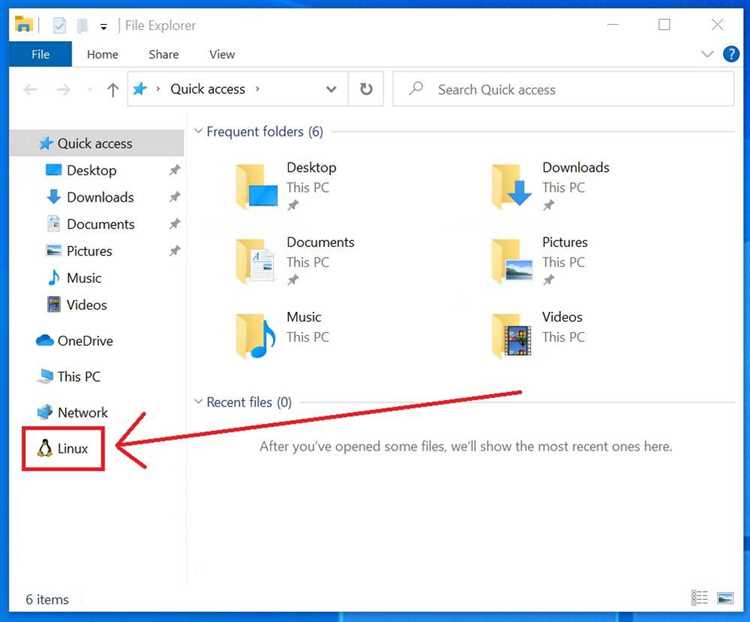
Task: Click the pin icon beside sidebar Downloads
Action: point(175,197)
